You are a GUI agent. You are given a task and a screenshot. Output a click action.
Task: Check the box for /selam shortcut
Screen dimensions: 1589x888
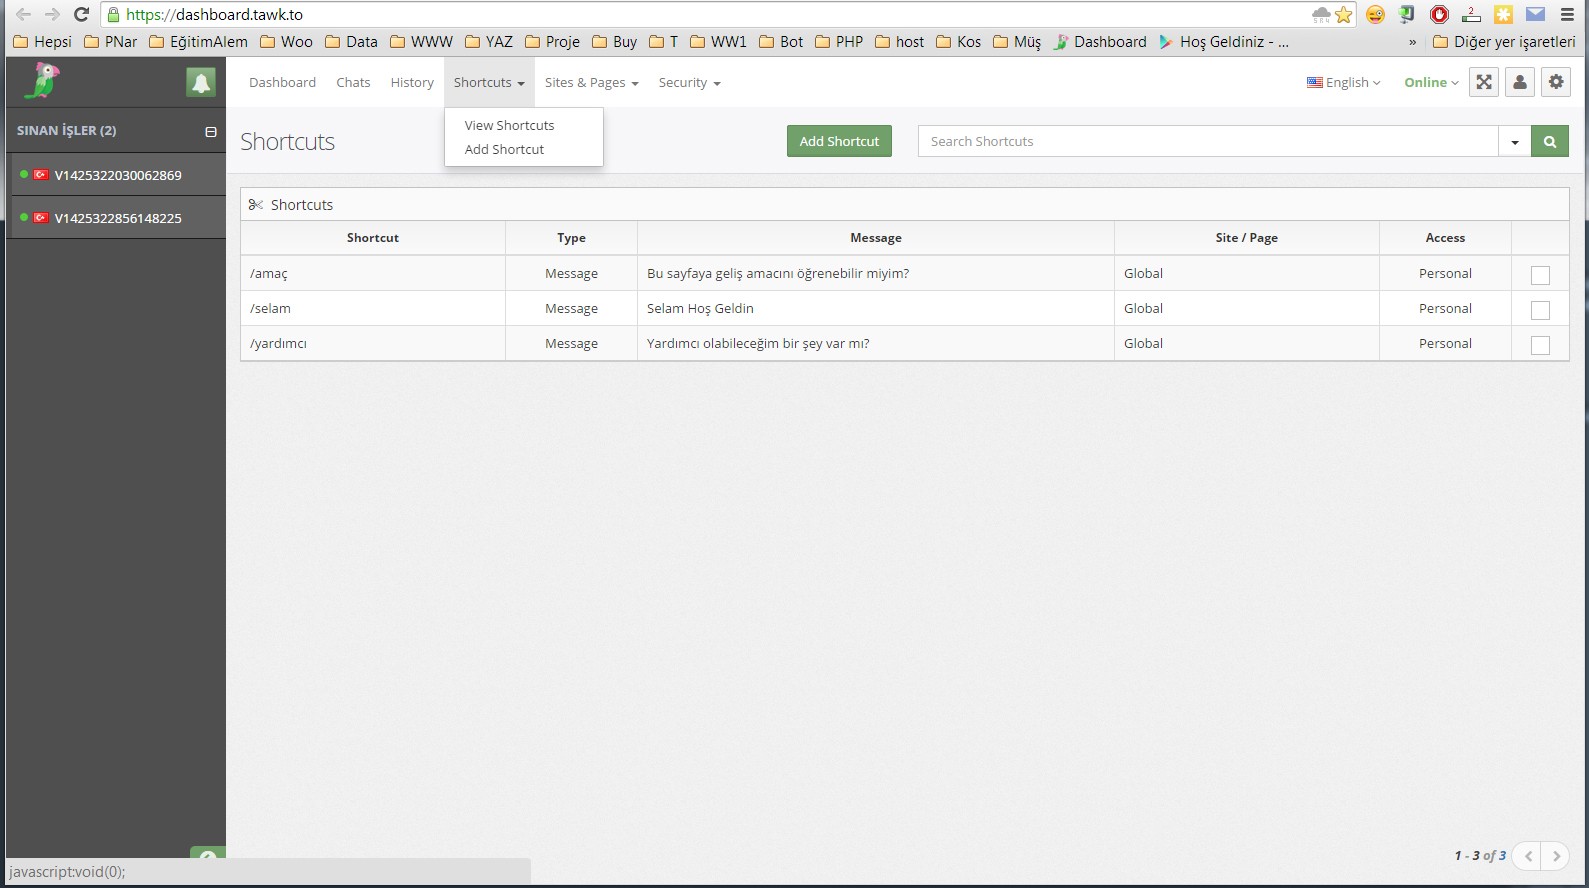pos(1540,310)
